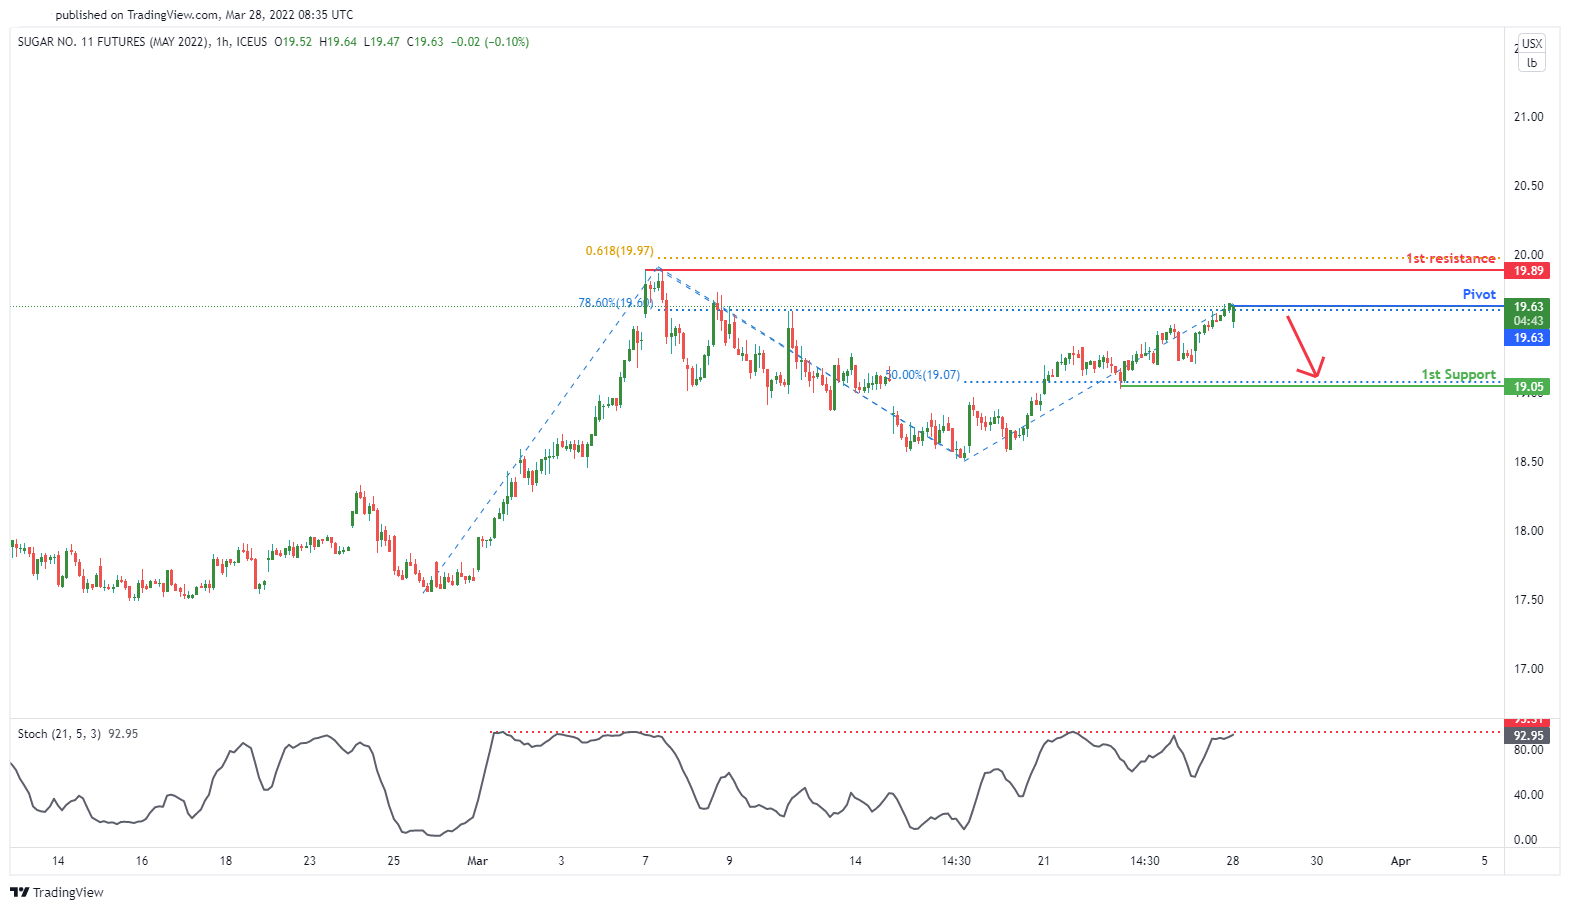
Task: Click the 21.00 price axis label
Action: click(1528, 117)
